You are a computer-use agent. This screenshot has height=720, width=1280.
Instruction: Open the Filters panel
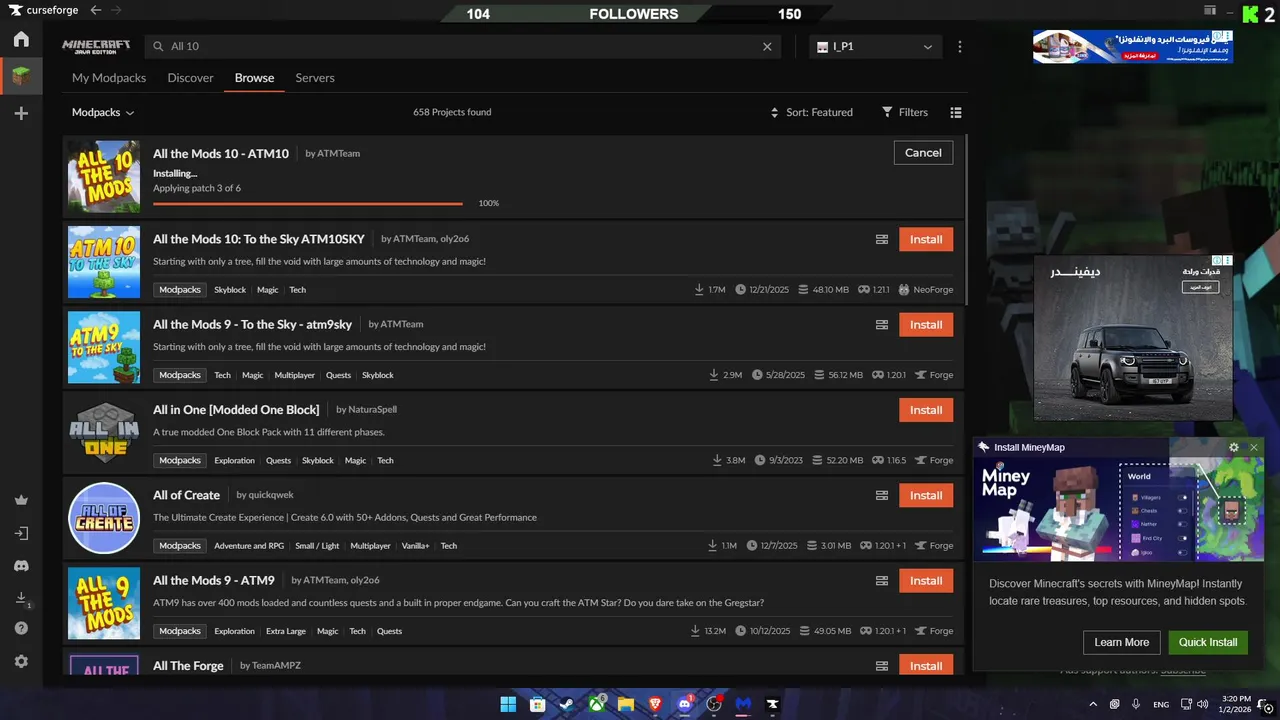pyautogui.click(x=905, y=113)
